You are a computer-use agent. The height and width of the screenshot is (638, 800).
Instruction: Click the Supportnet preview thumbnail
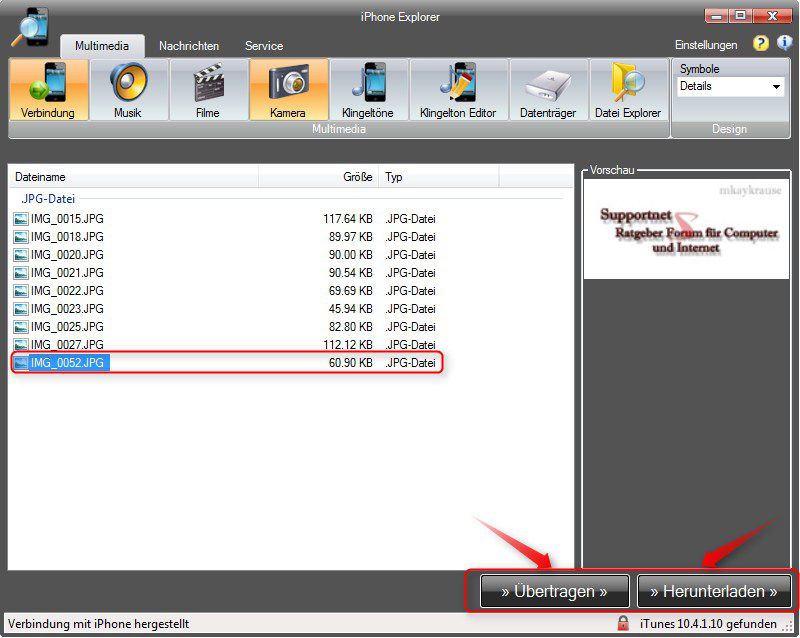pos(687,229)
